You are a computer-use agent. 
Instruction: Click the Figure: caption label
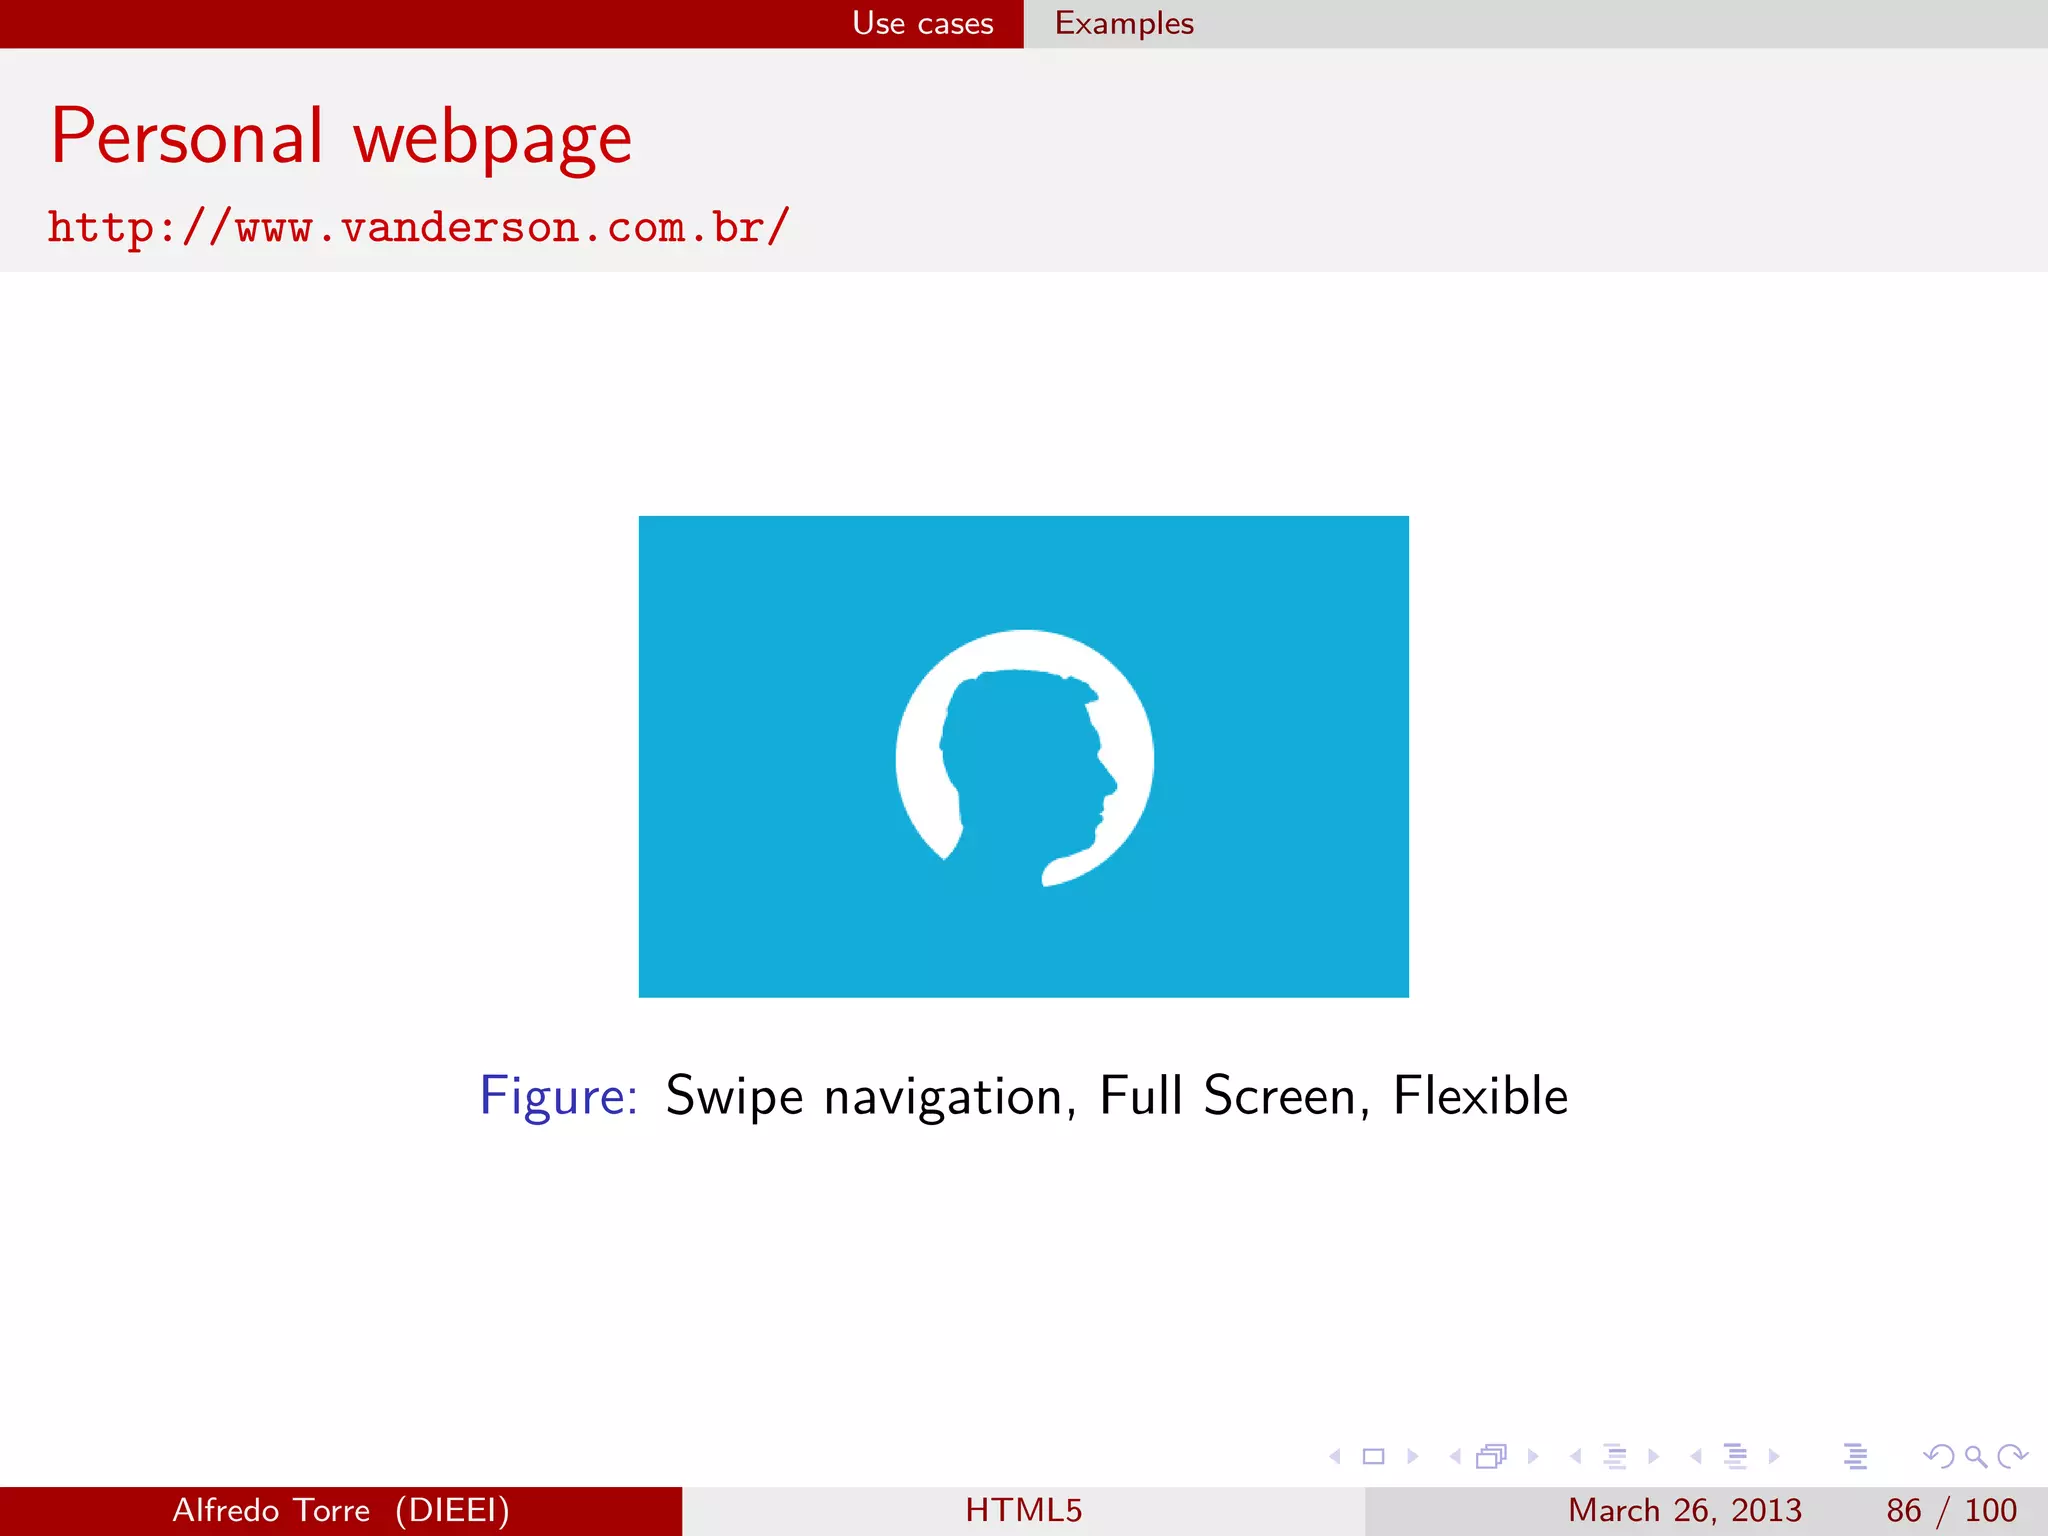click(x=558, y=1096)
